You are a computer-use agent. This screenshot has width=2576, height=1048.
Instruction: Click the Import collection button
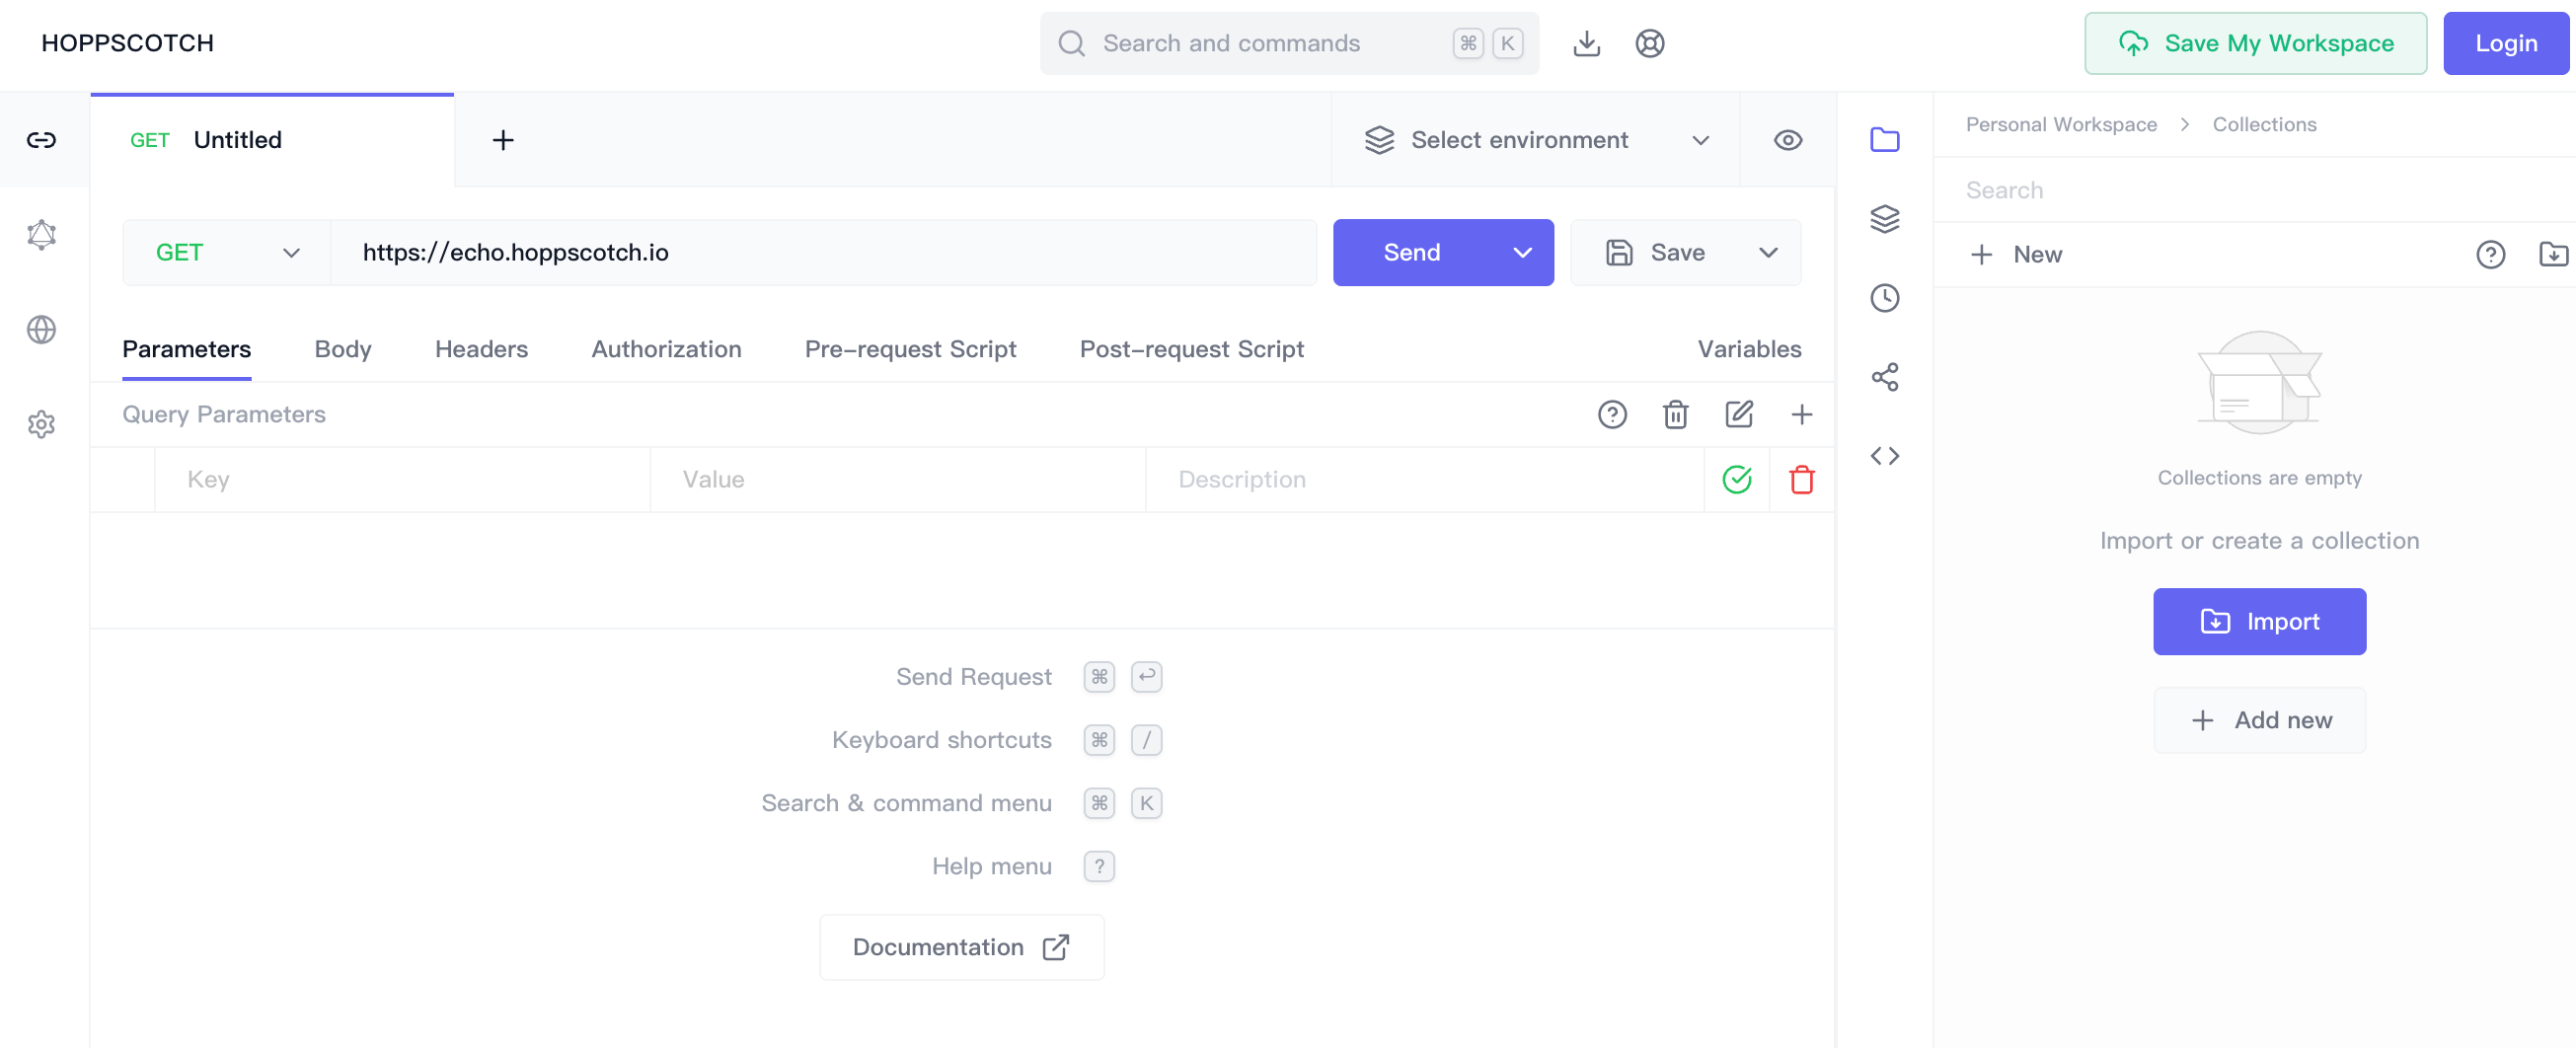click(x=2259, y=622)
